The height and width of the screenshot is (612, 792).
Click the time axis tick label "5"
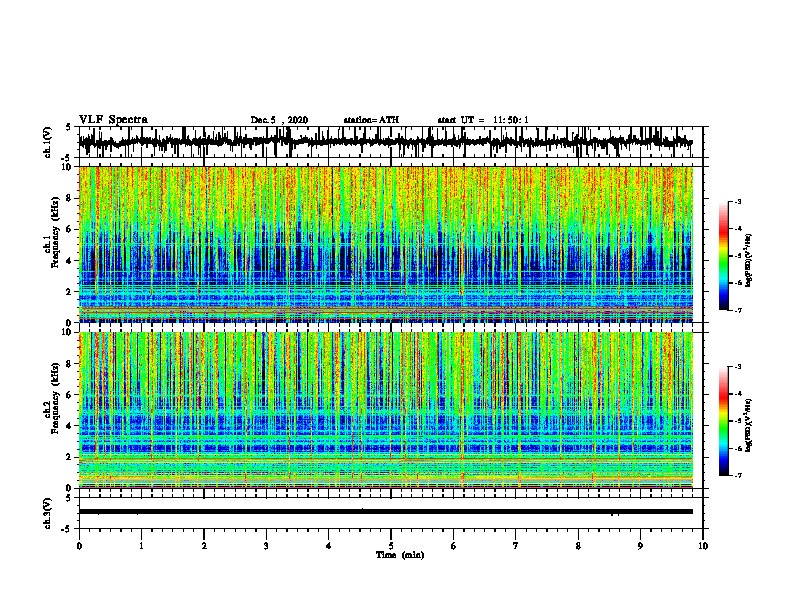391,546
